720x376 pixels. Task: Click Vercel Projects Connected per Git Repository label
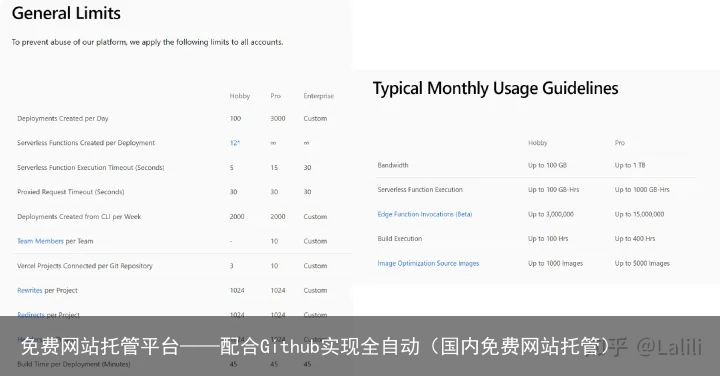click(84, 265)
